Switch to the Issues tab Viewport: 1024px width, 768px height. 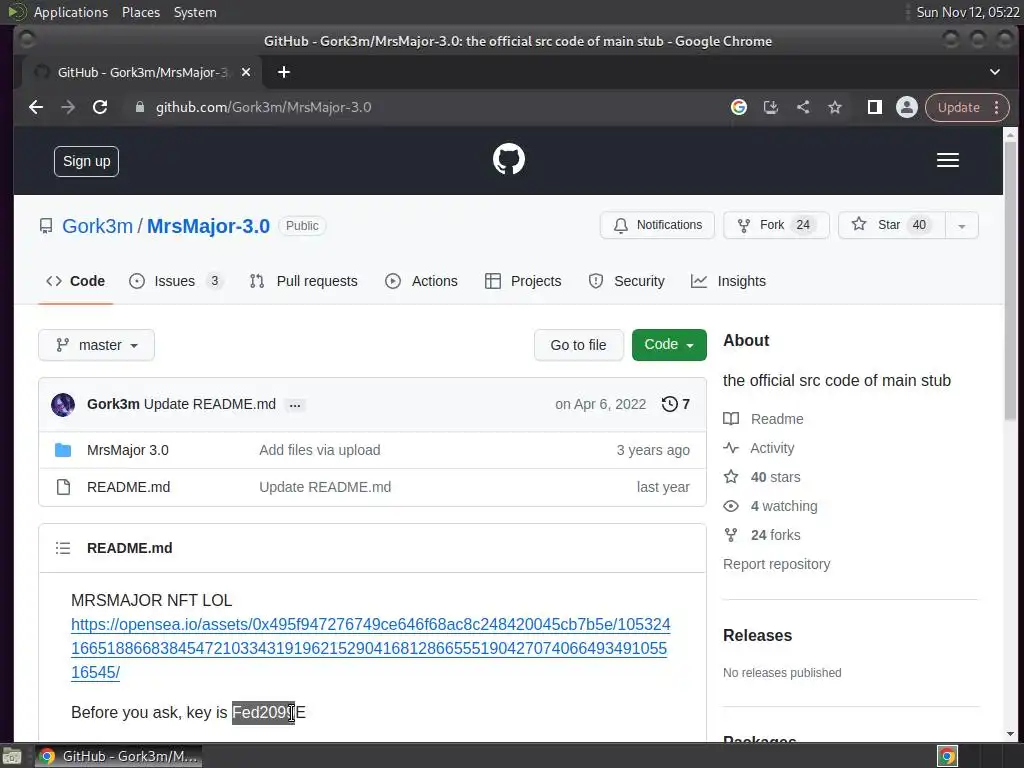coord(176,281)
